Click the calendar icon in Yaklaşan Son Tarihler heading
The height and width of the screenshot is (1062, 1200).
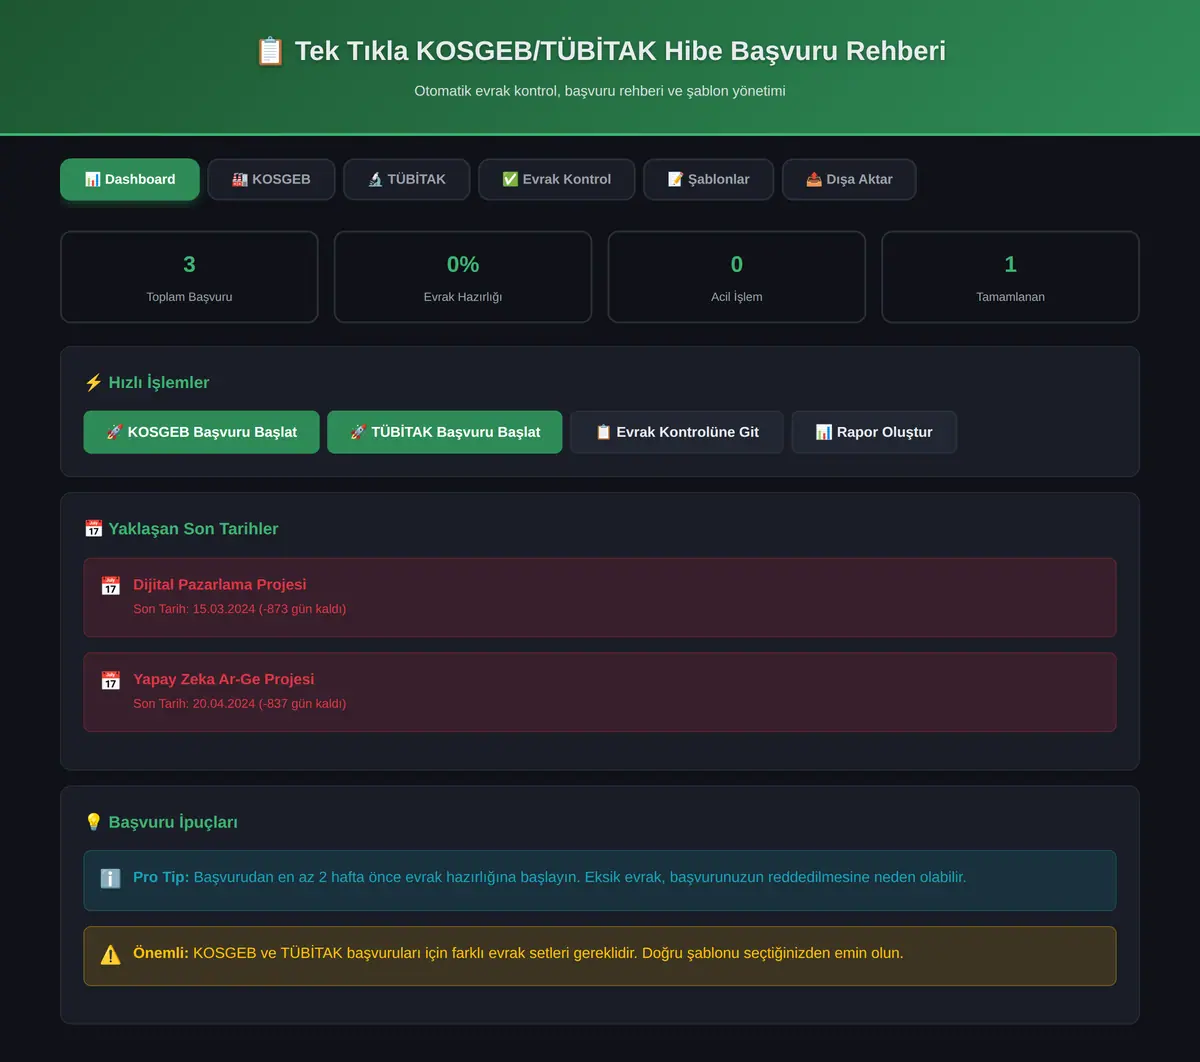93,529
